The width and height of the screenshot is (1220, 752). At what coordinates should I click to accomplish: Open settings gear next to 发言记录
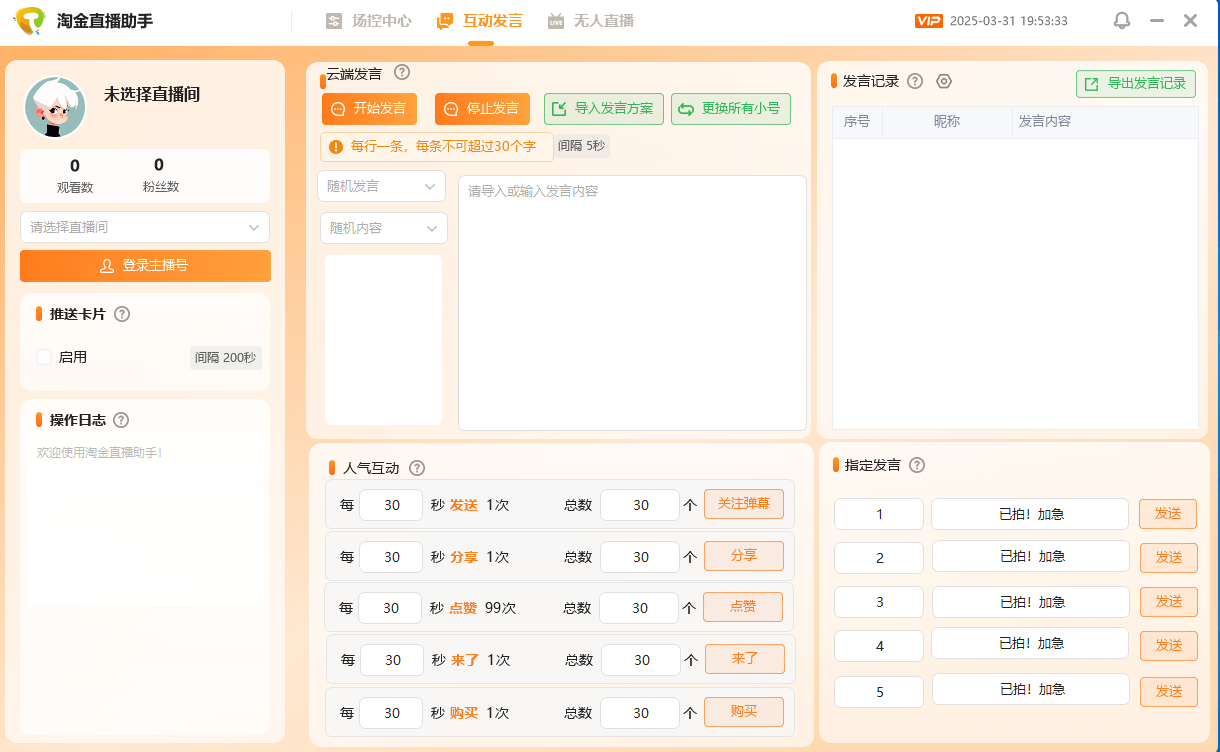(x=943, y=82)
